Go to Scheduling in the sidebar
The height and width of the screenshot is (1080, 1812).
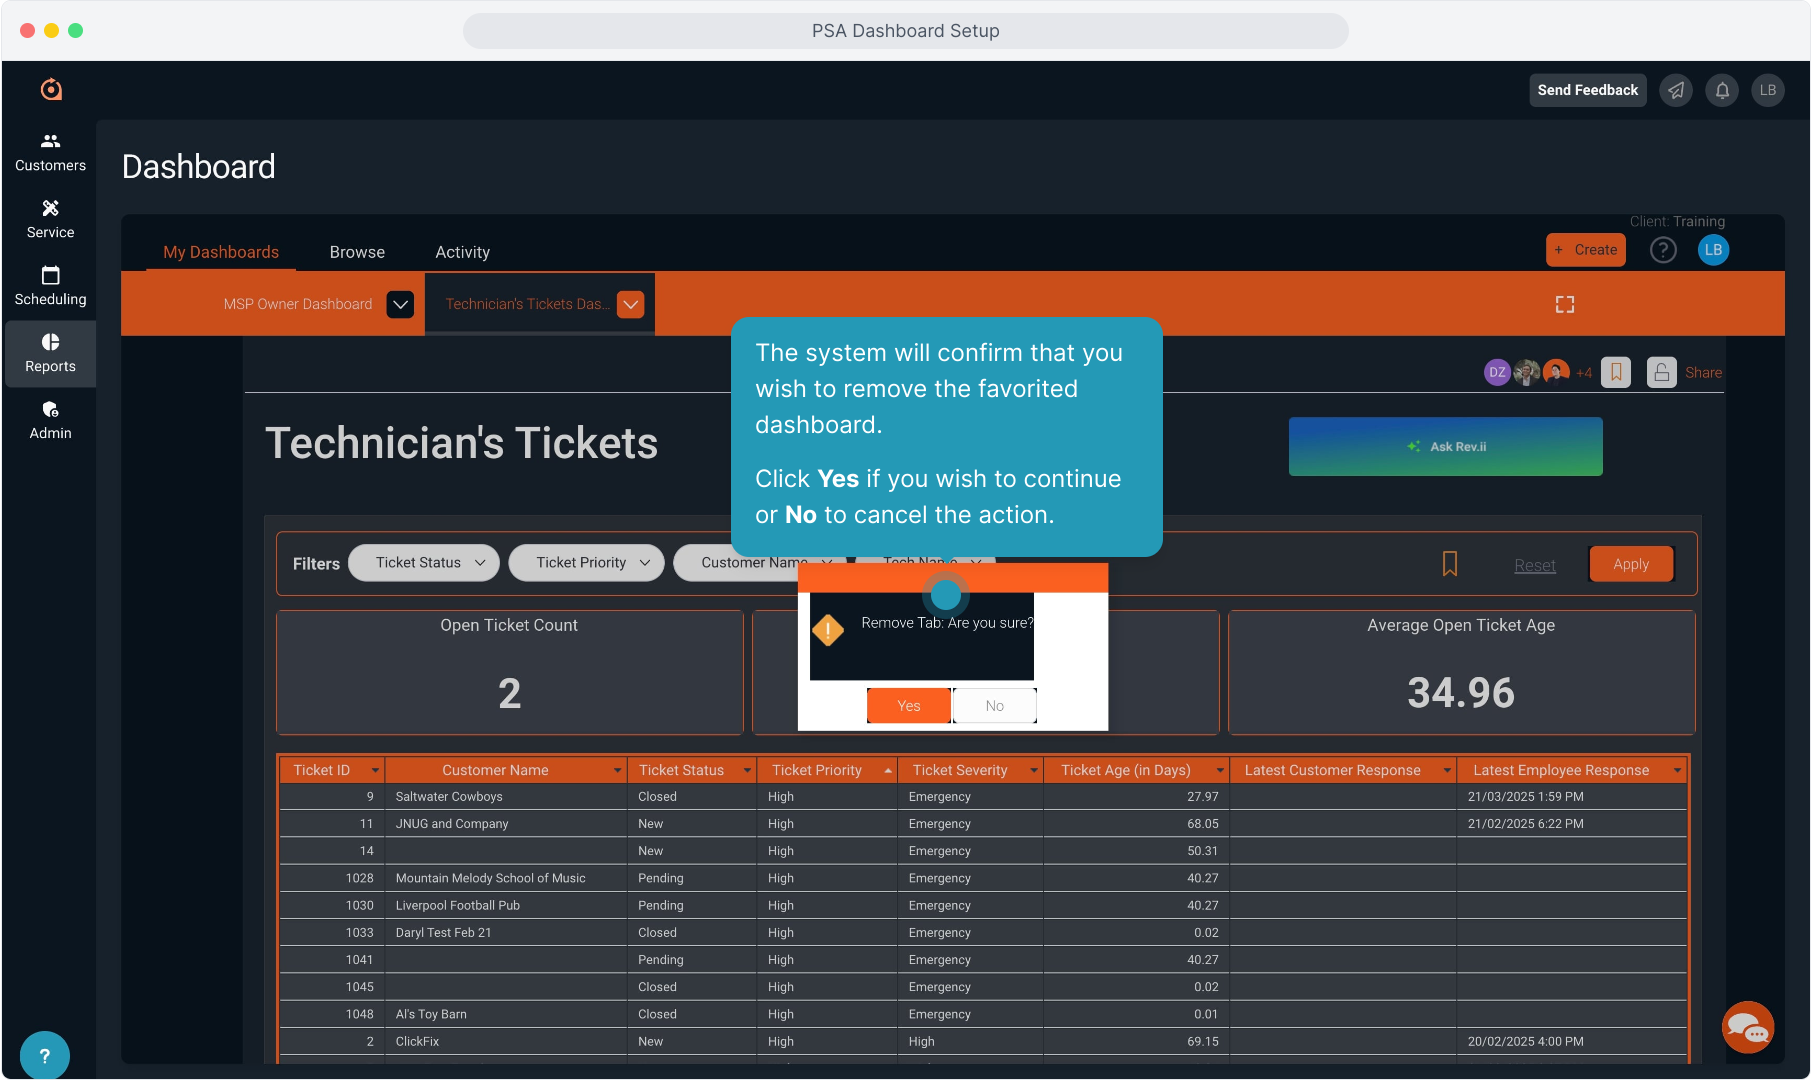click(50, 286)
